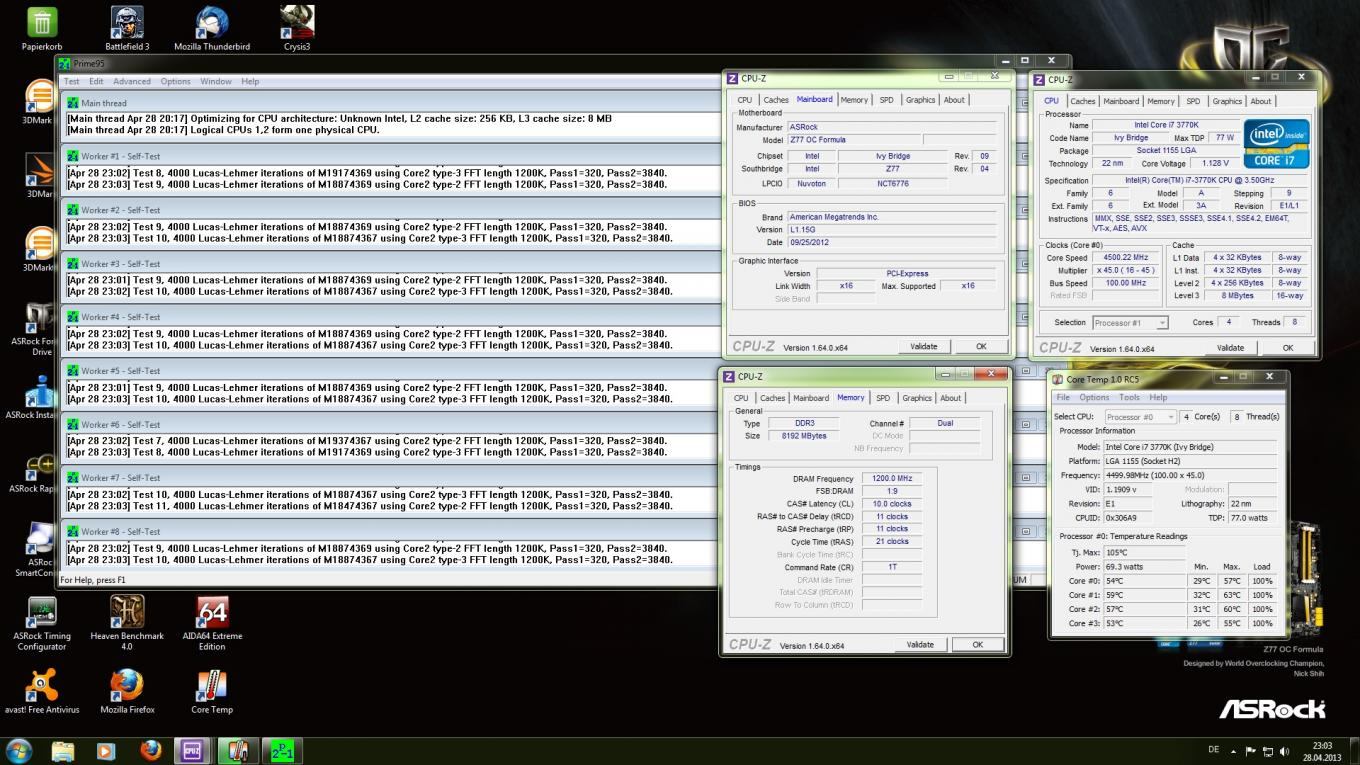Open the Select CPU dropdown in Core Temp
Screen dimensions: 1360x765
point(1138,417)
